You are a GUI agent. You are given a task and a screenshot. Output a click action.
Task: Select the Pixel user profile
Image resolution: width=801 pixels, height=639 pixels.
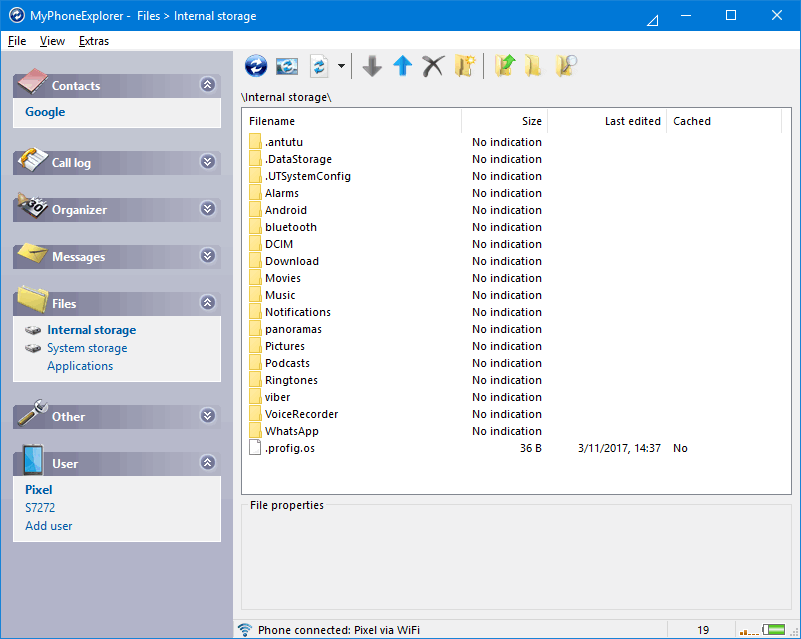point(39,489)
